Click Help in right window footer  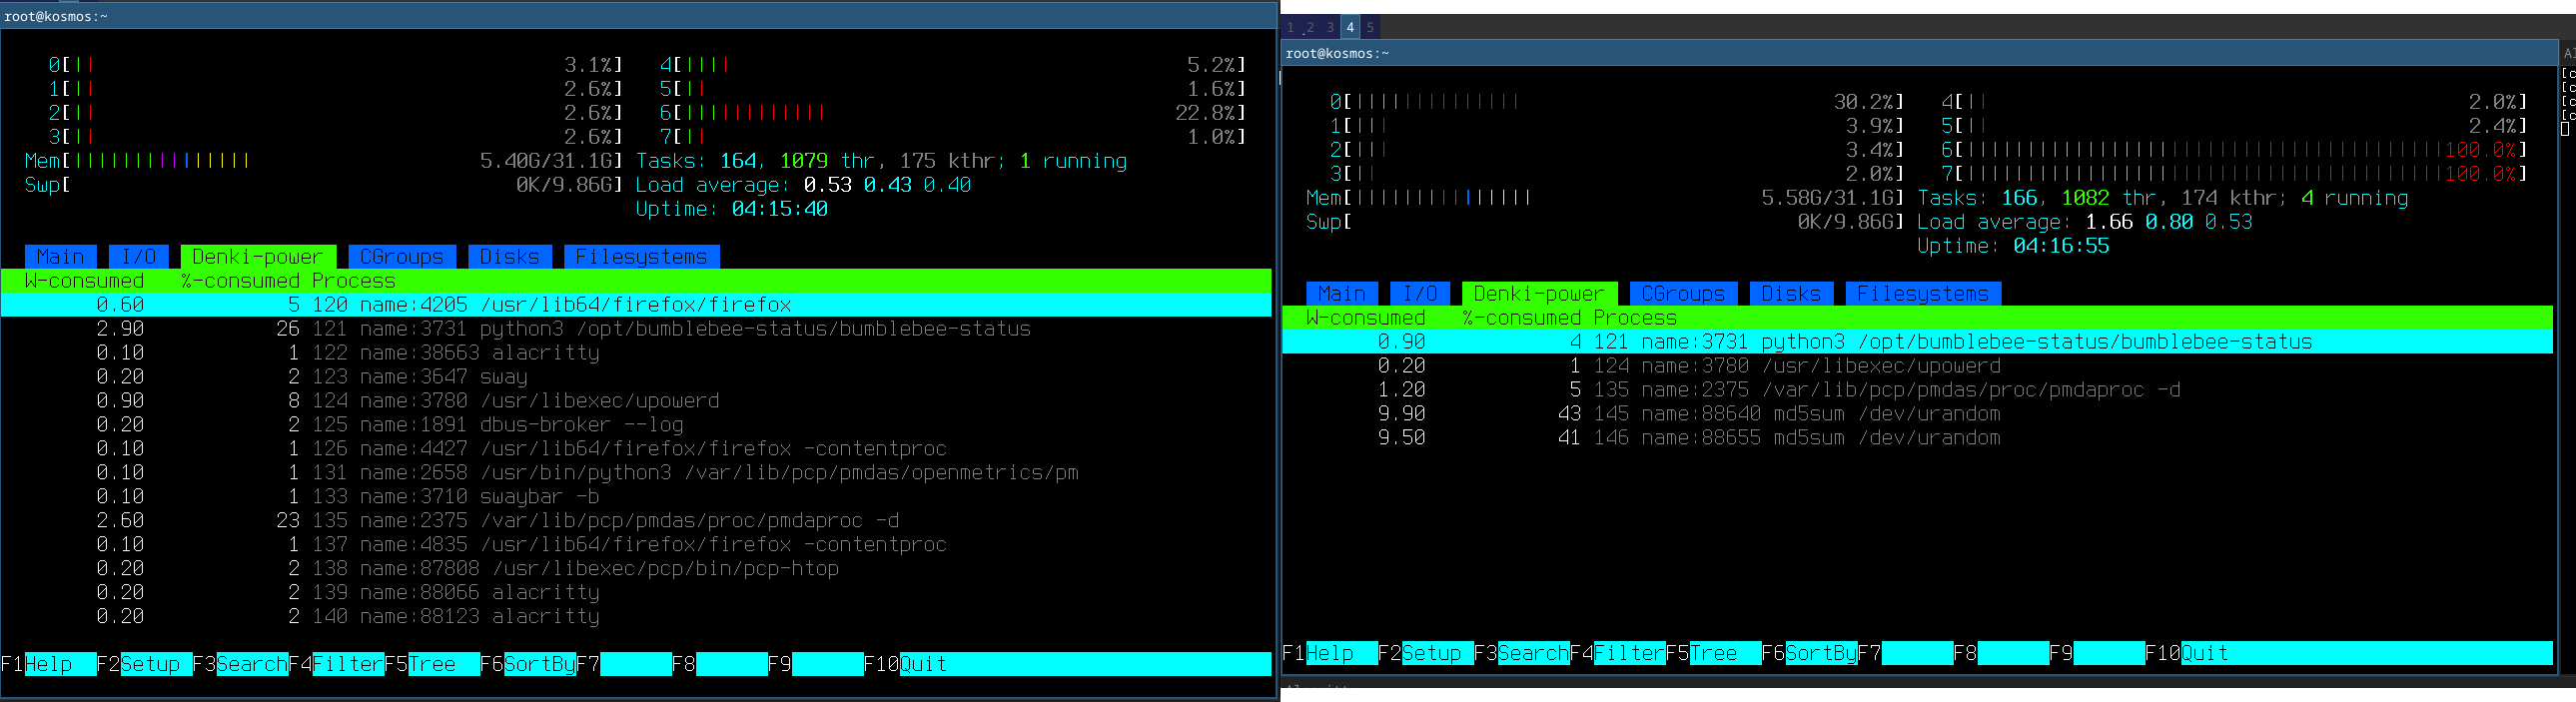pos(1342,653)
